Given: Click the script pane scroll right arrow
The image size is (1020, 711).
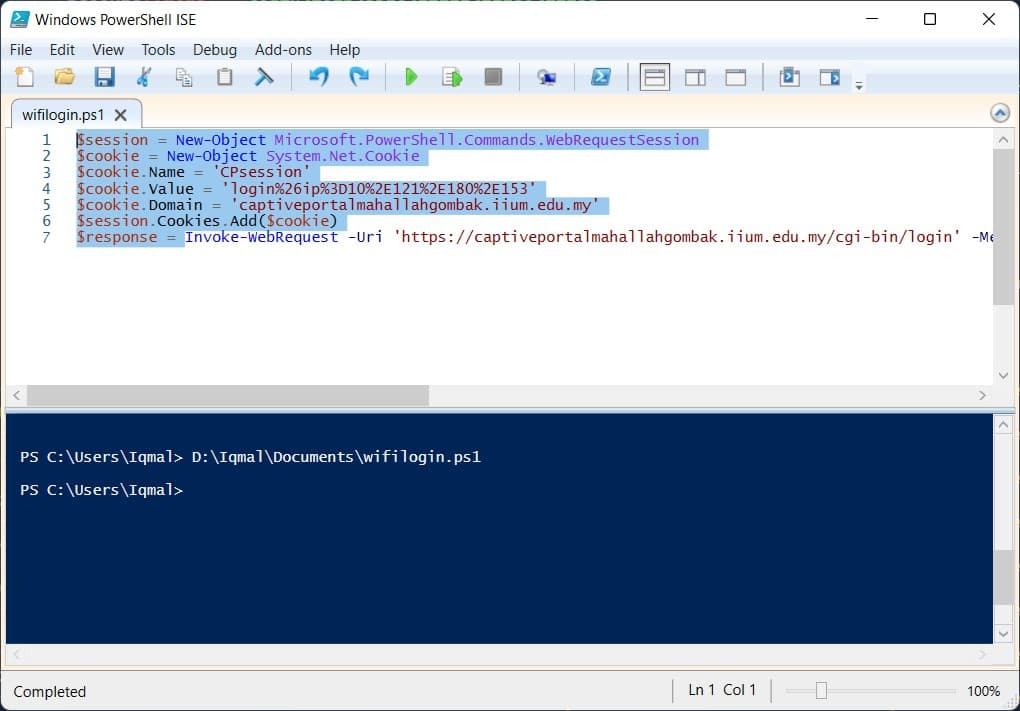Looking at the screenshot, I should coord(982,396).
